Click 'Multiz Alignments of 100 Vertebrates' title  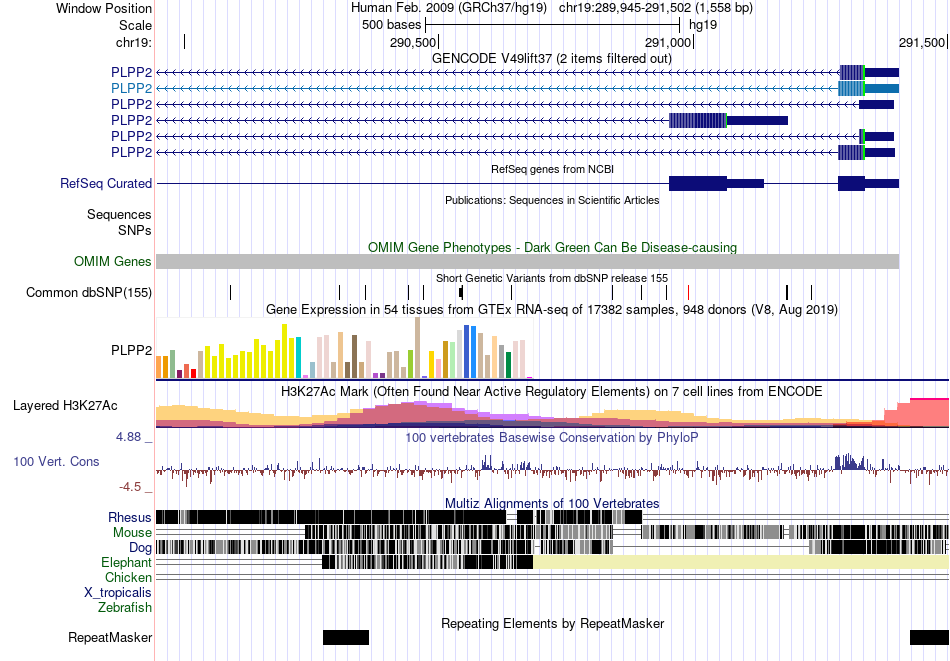pyautogui.click(x=552, y=503)
